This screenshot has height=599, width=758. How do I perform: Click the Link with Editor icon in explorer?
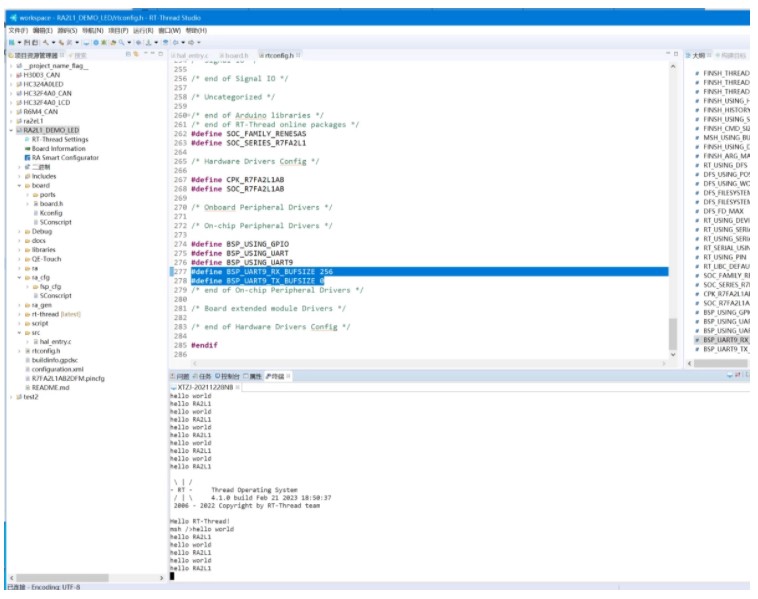point(136,54)
